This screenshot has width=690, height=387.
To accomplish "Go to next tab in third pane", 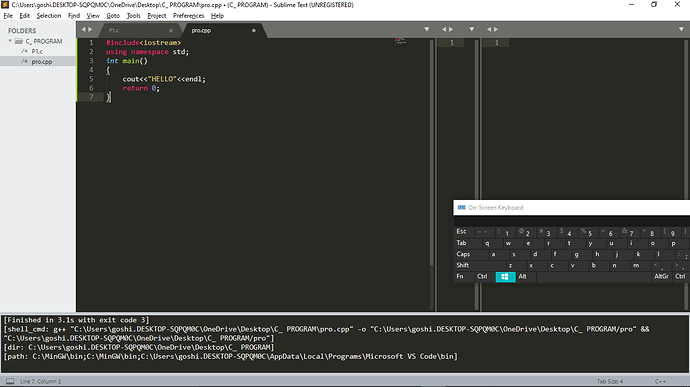I will click(x=496, y=29).
